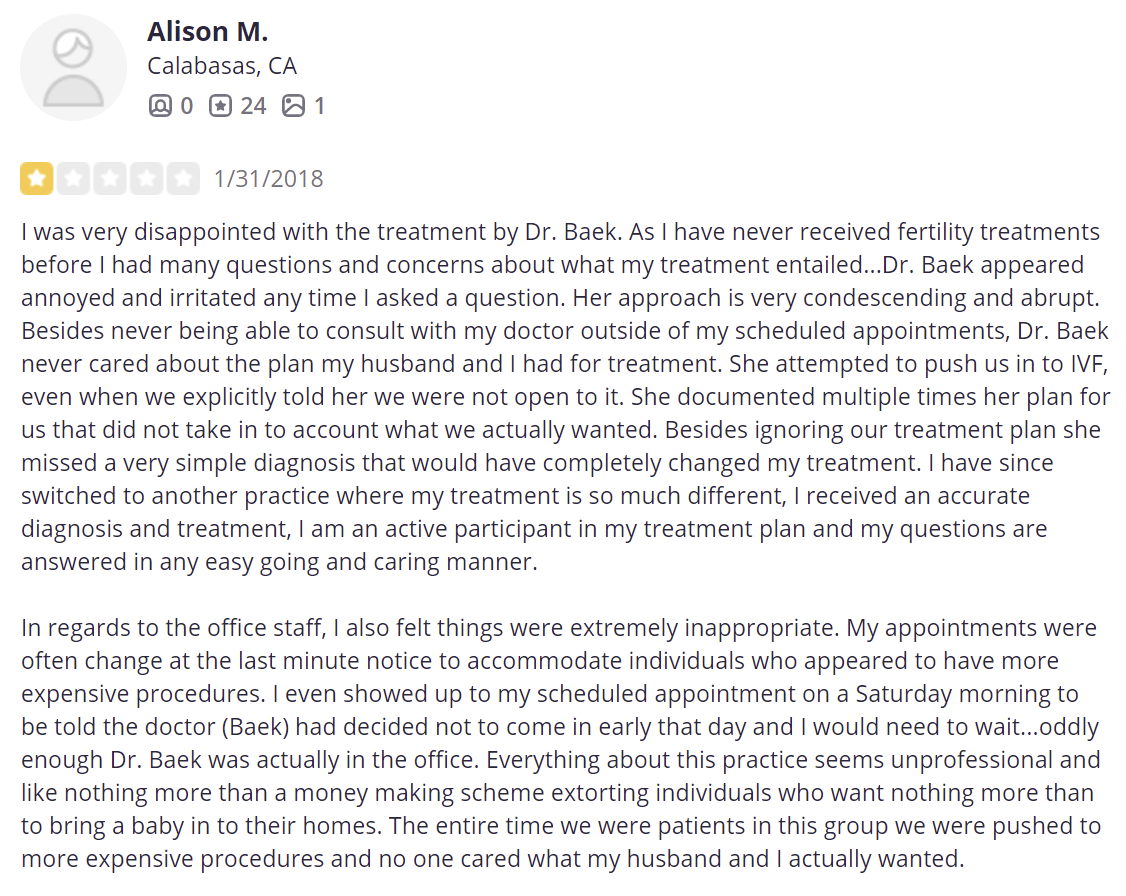Click the reviews count star icon
The image size is (1126, 896).
click(x=220, y=106)
